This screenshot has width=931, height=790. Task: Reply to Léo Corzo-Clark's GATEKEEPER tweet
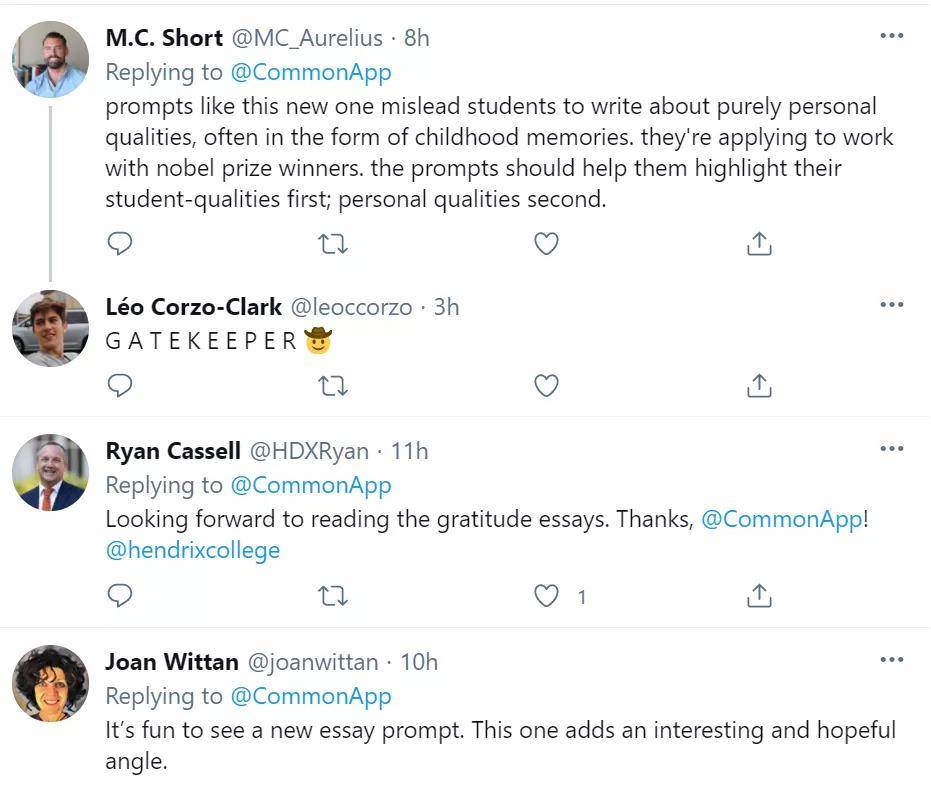[x=119, y=386]
